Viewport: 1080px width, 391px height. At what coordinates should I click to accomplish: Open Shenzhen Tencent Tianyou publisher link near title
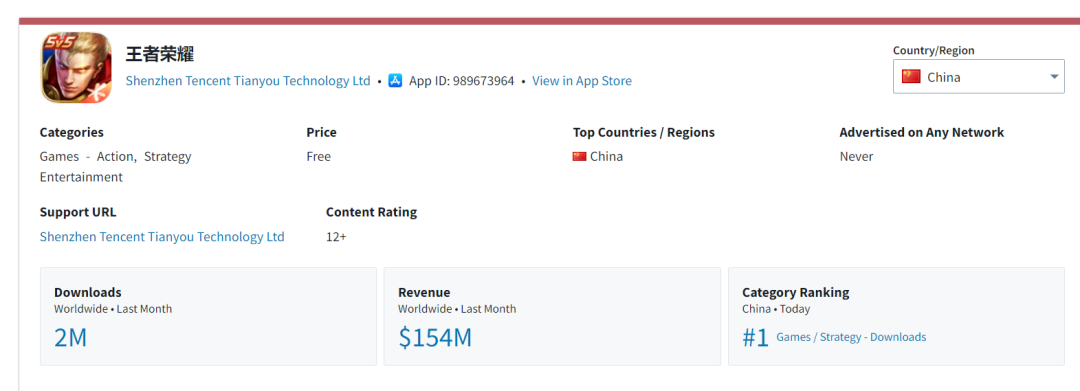click(x=248, y=81)
